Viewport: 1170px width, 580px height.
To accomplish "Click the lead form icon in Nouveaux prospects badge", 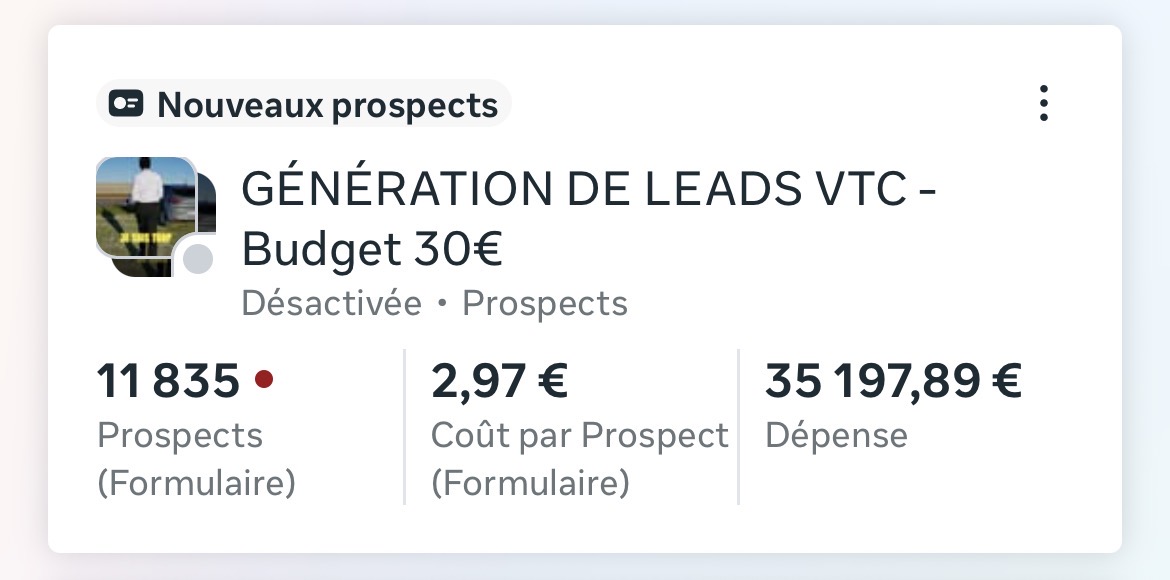I will pyautogui.click(x=126, y=103).
